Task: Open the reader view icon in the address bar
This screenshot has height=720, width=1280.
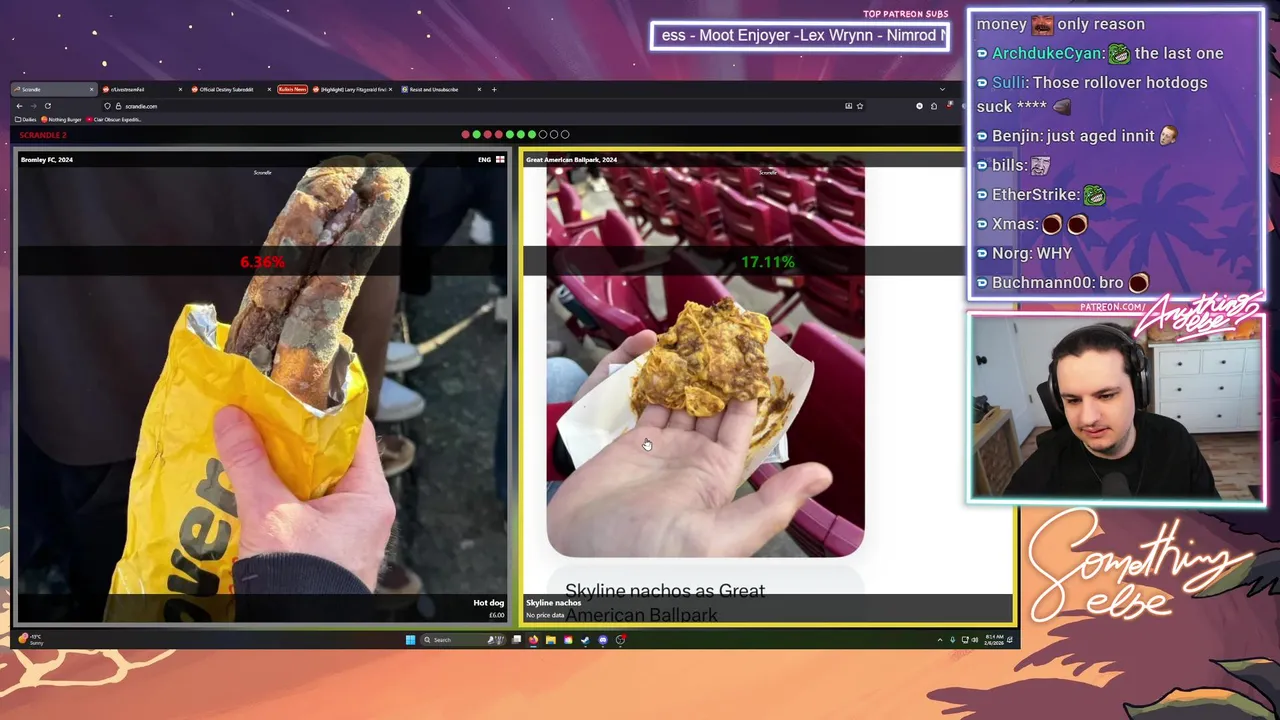Action: (848, 105)
